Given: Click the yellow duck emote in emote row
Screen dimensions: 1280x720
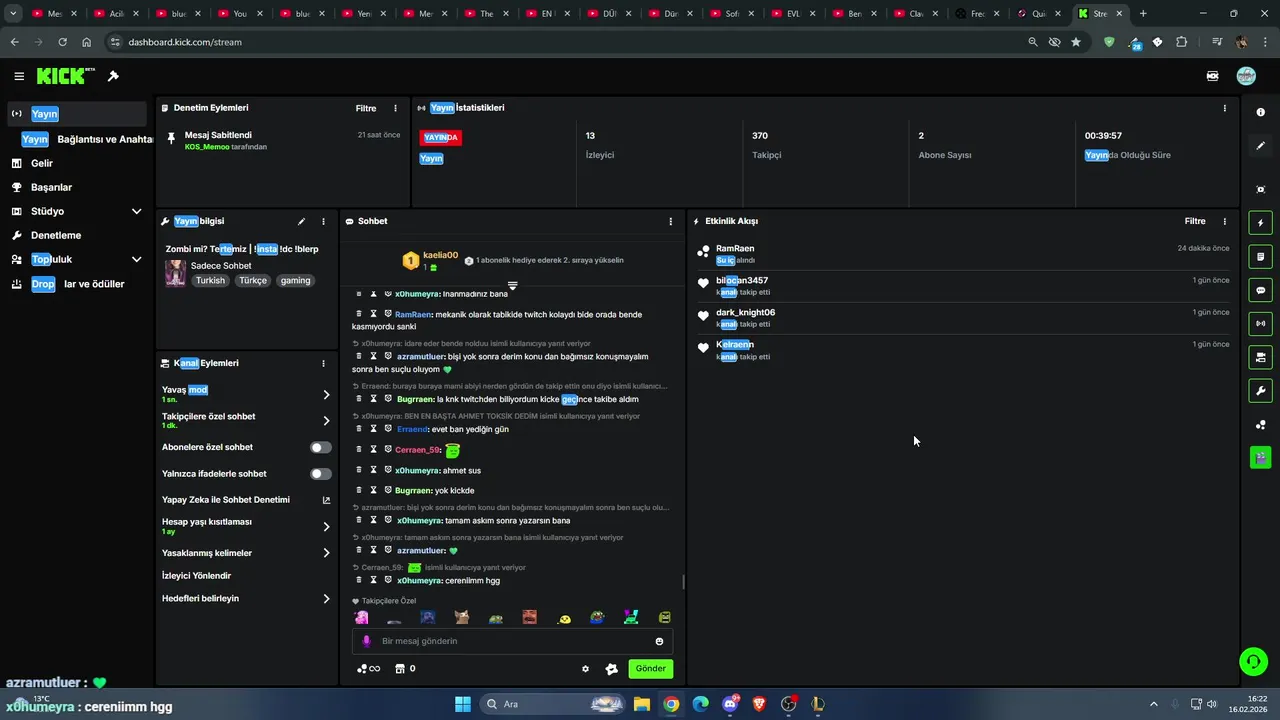Looking at the screenshot, I should point(565,619).
